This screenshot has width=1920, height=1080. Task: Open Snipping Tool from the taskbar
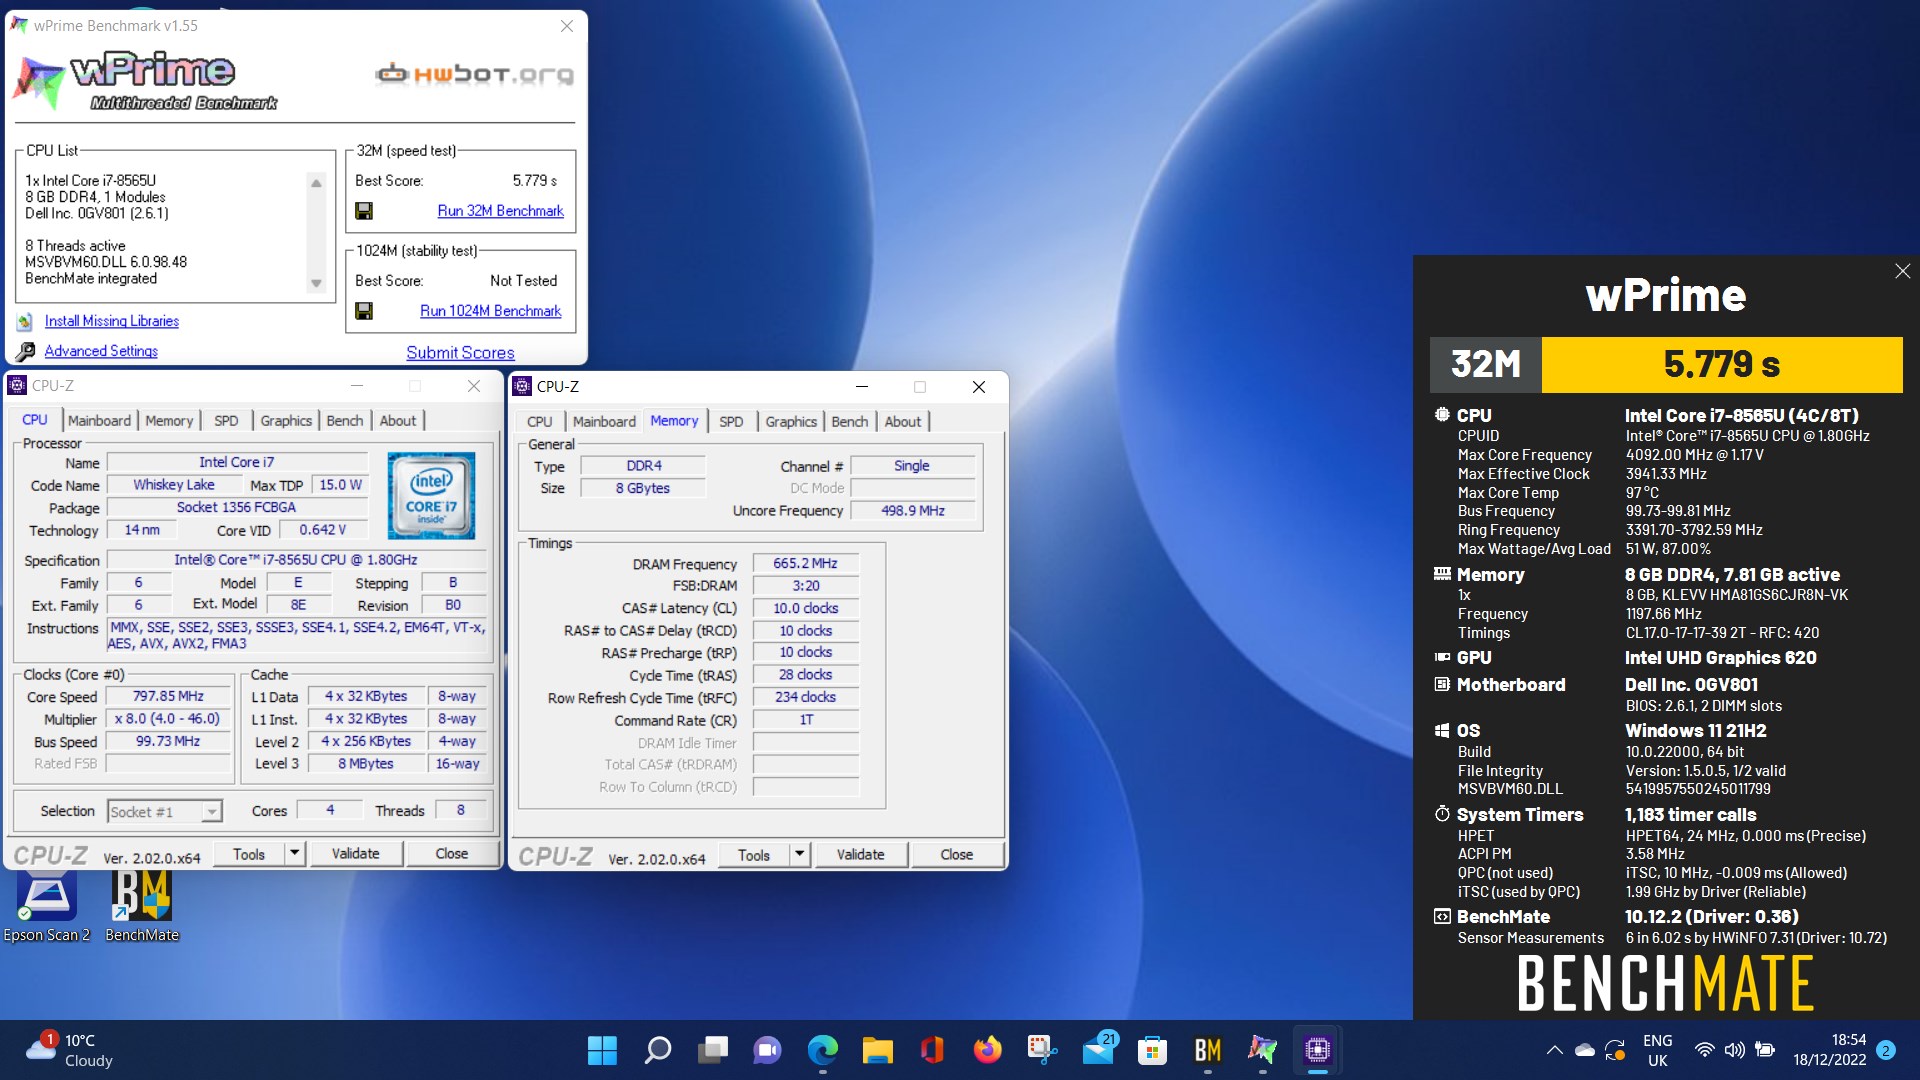point(1042,1050)
